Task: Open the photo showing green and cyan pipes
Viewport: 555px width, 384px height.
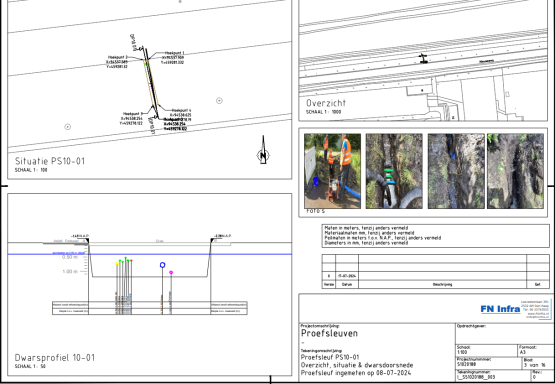Action: [394, 171]
